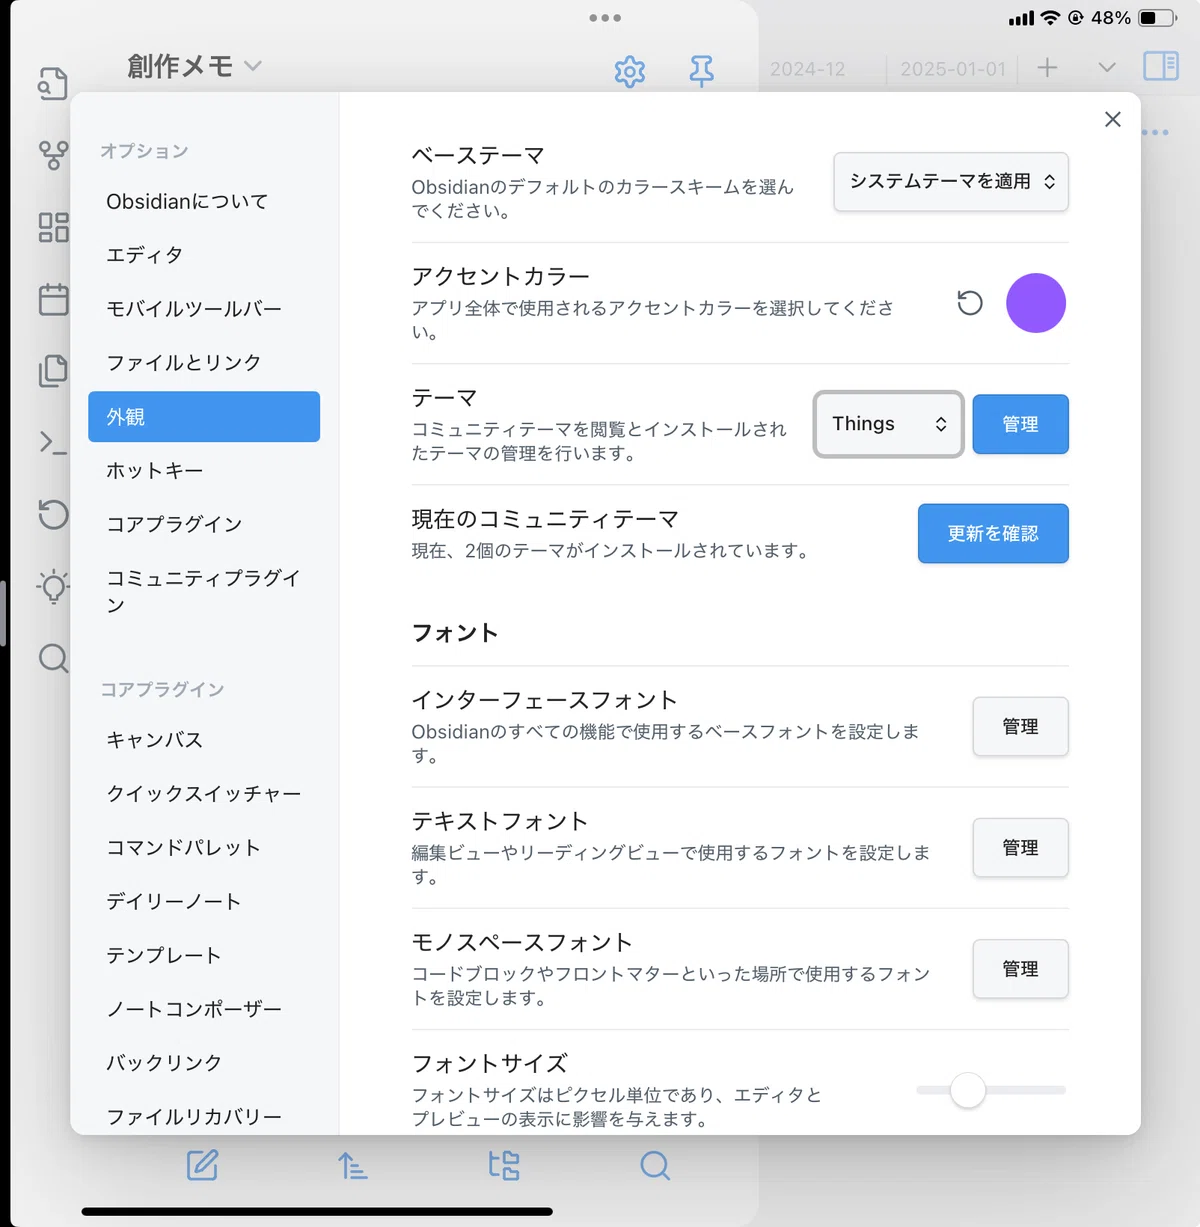Click the file recovery history icon in ribbon
The width and height of the screenshot is (1200, 1227).
point(53,514)
